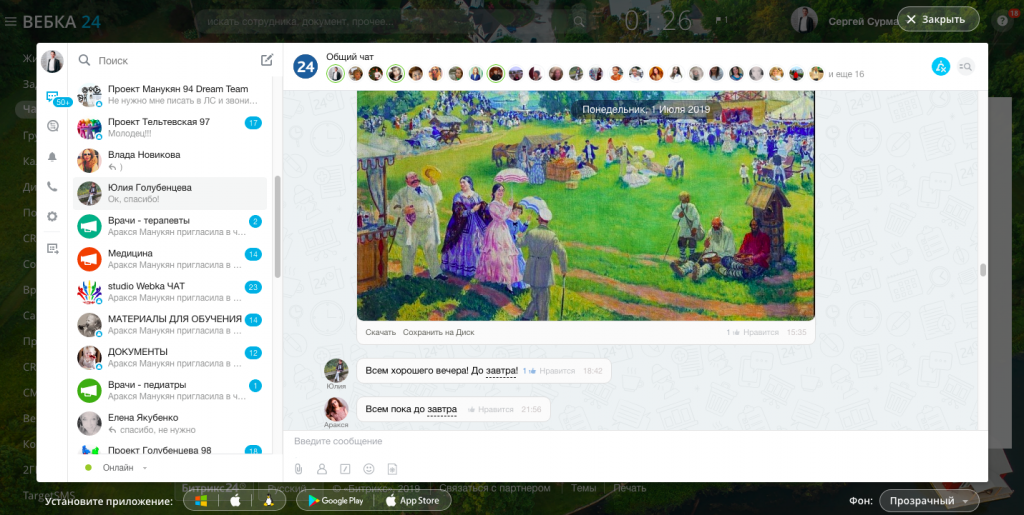
Task: Click Скачать under the image
Action: [x=380, y=332]
